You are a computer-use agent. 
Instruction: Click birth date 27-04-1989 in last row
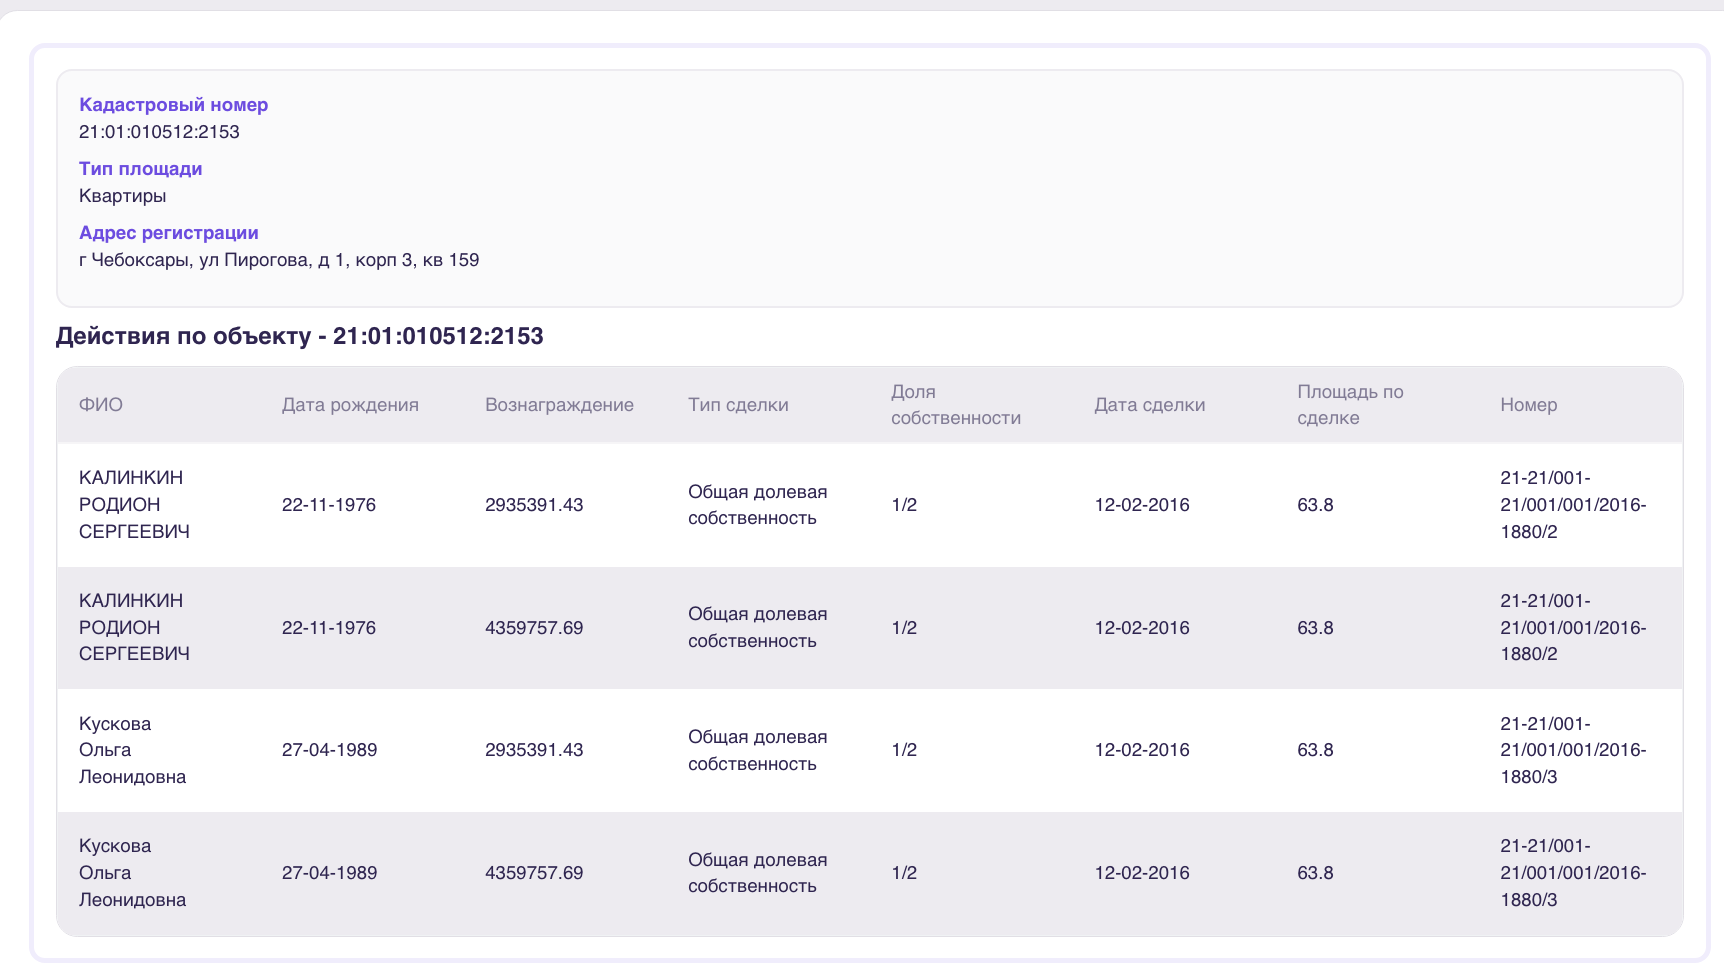tap(329, 873)
